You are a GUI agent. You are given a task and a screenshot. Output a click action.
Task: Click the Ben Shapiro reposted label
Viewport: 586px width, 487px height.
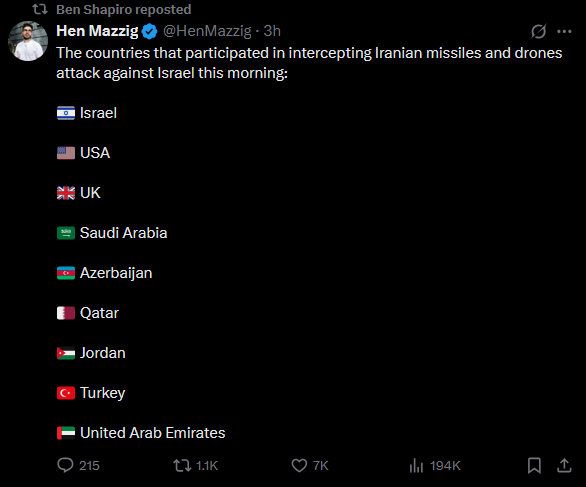[x=124, y=9]
